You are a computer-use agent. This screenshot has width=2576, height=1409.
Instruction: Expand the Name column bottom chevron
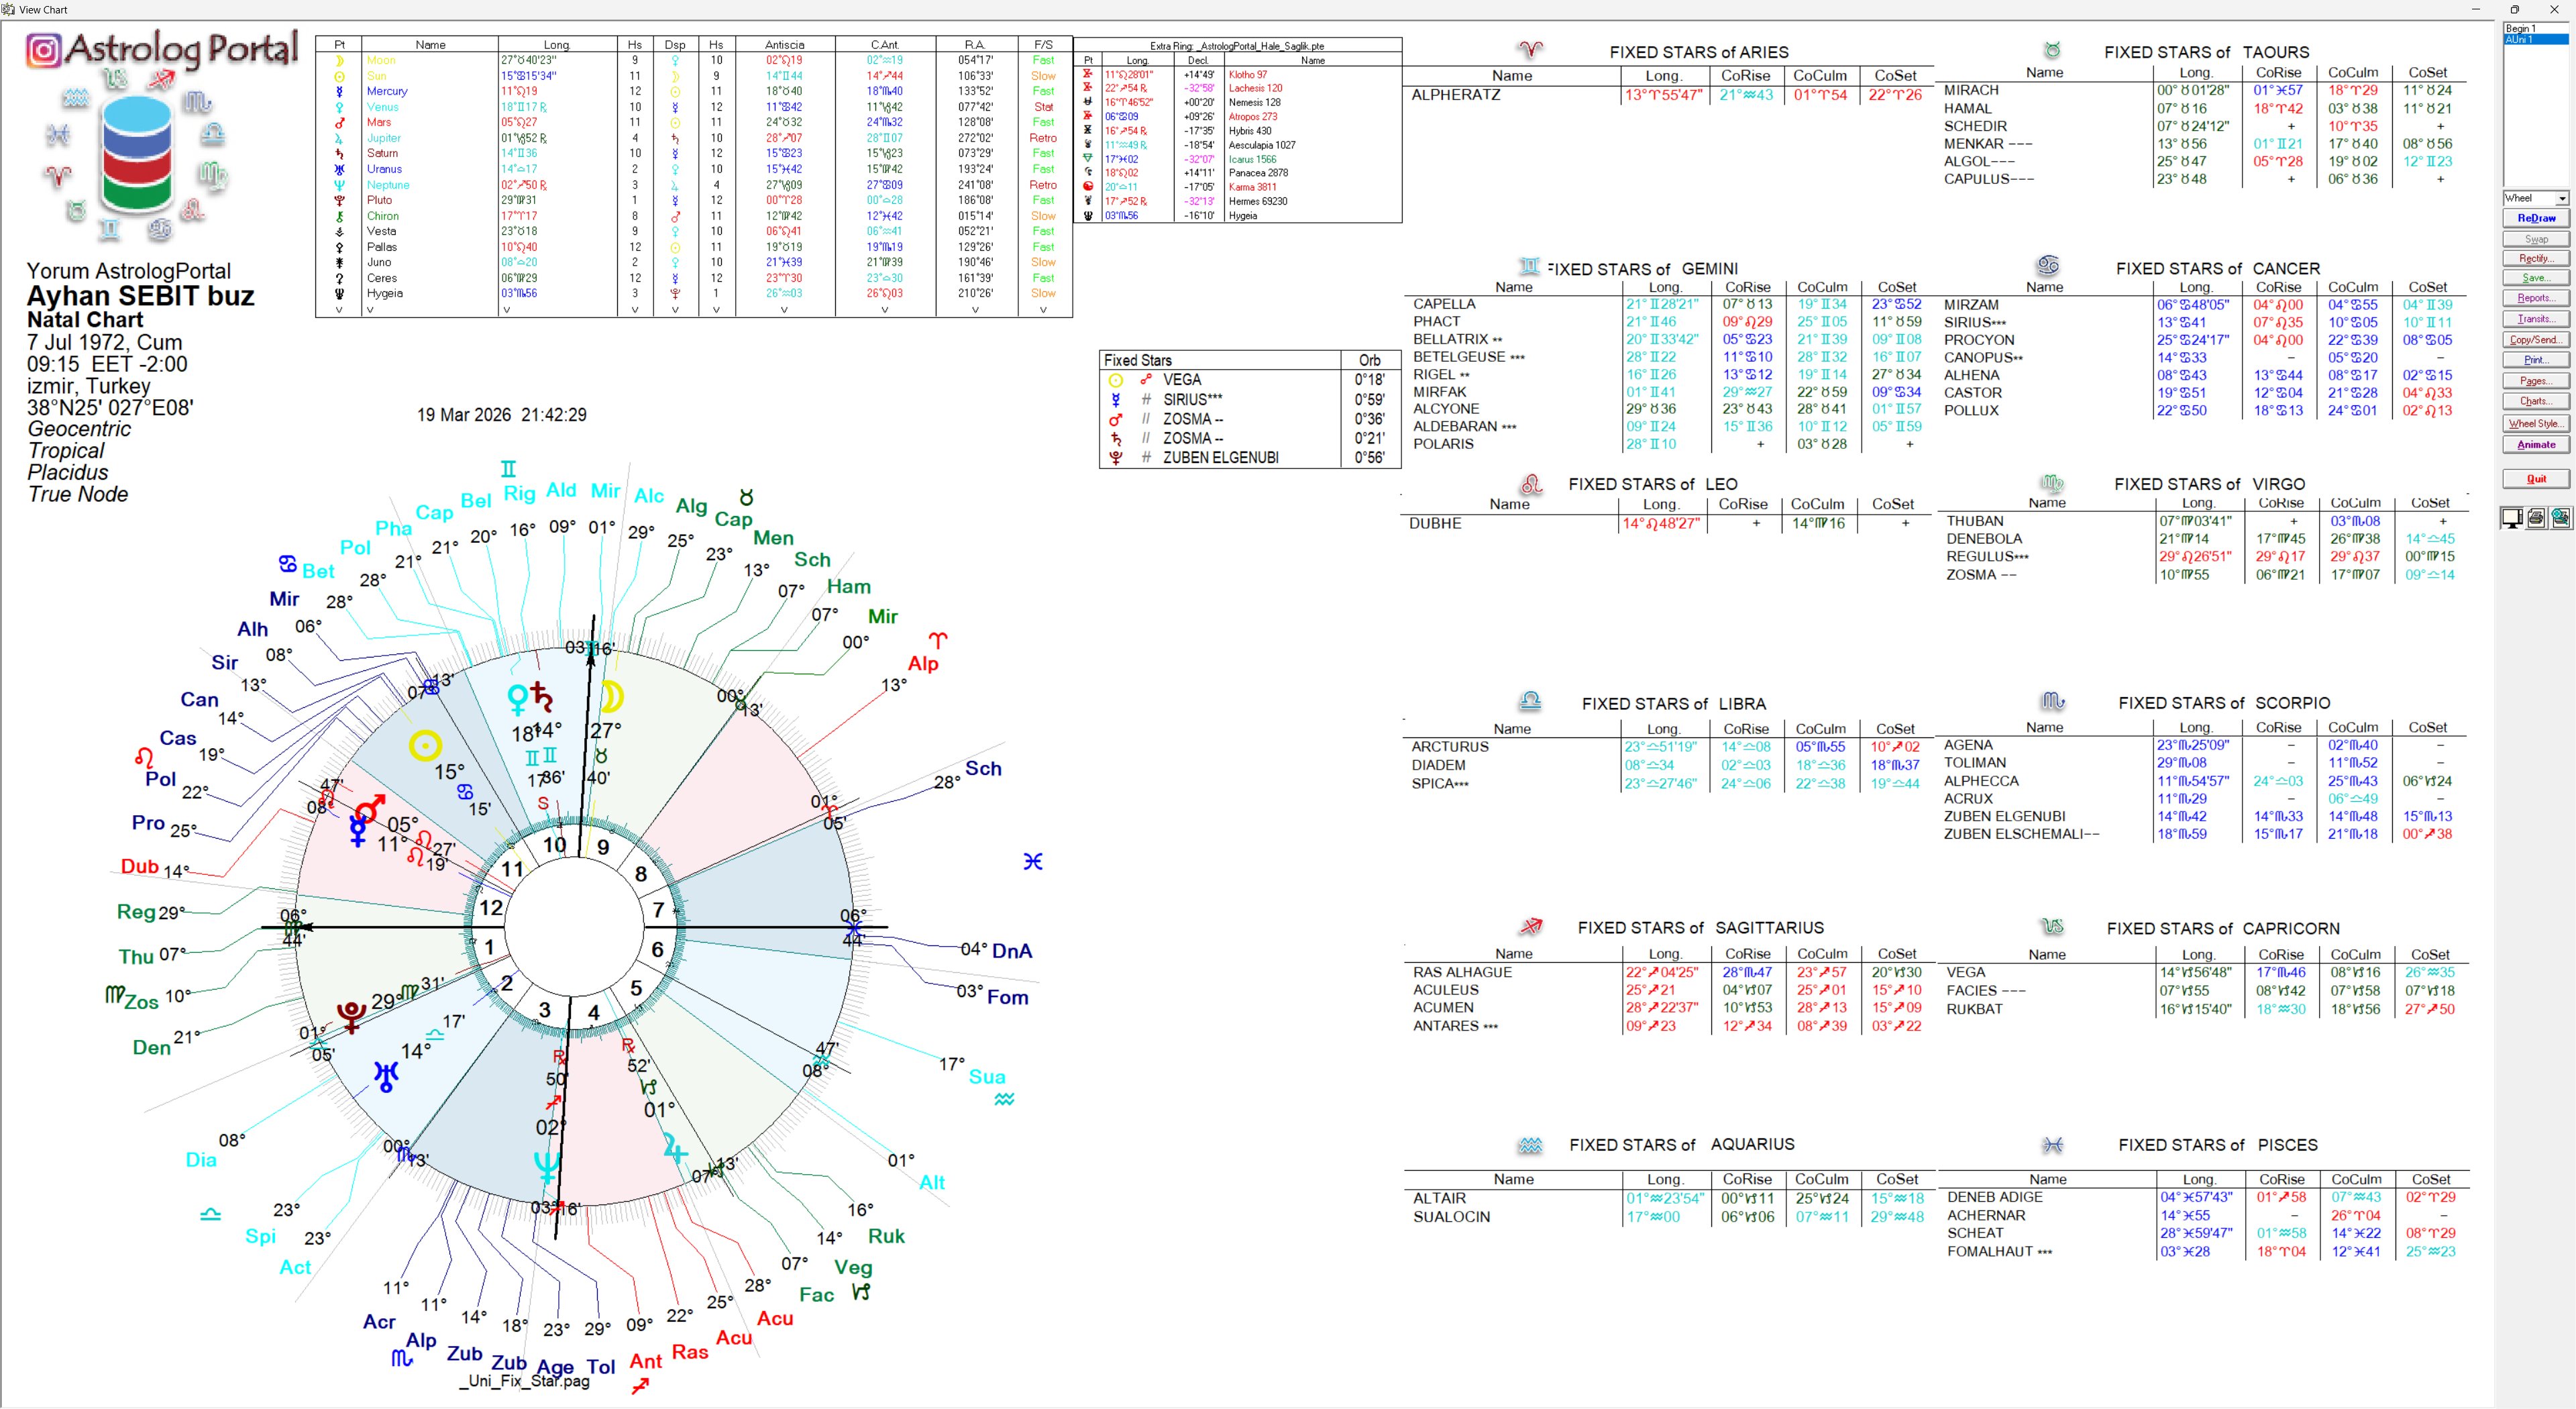click(x=370, y=310)
